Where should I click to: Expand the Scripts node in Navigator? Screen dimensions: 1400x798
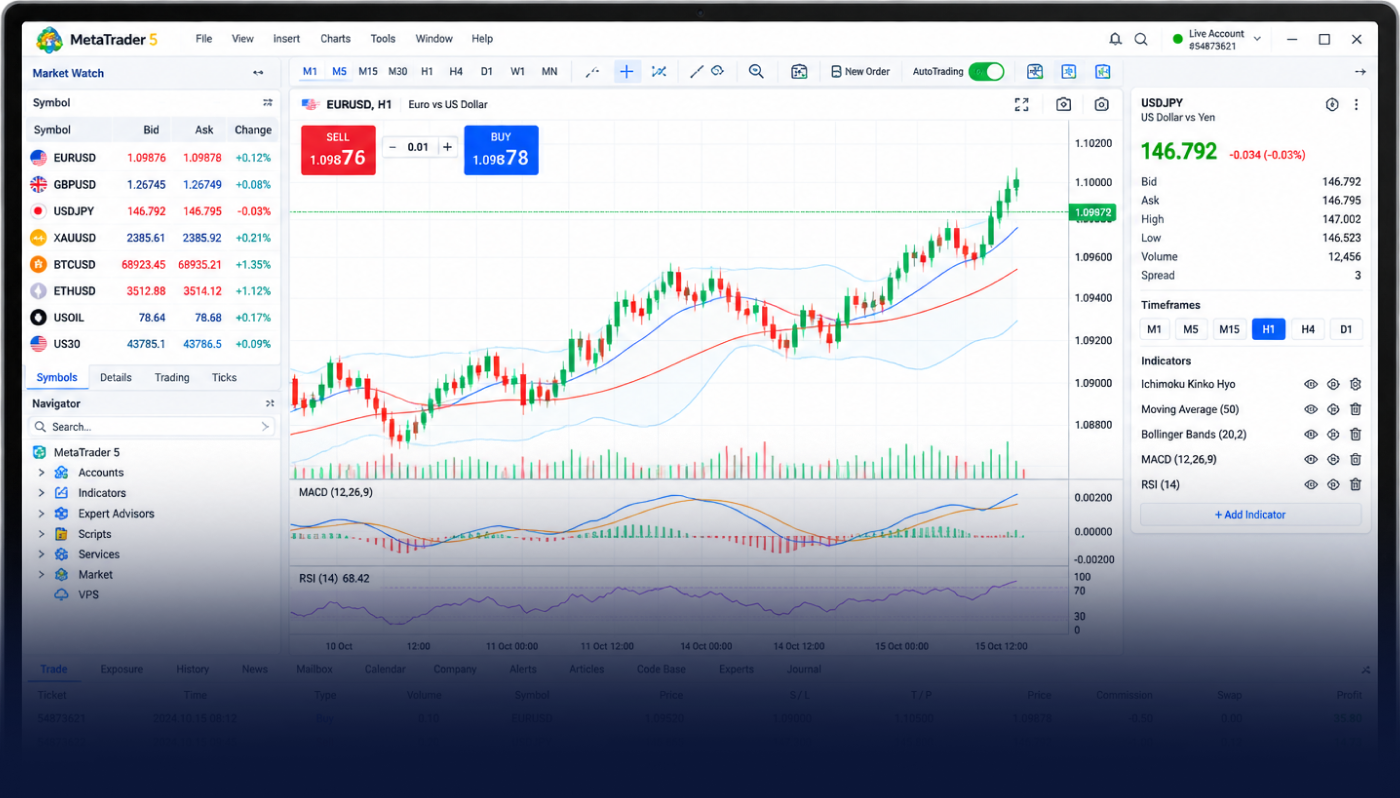tap(41, 534)
